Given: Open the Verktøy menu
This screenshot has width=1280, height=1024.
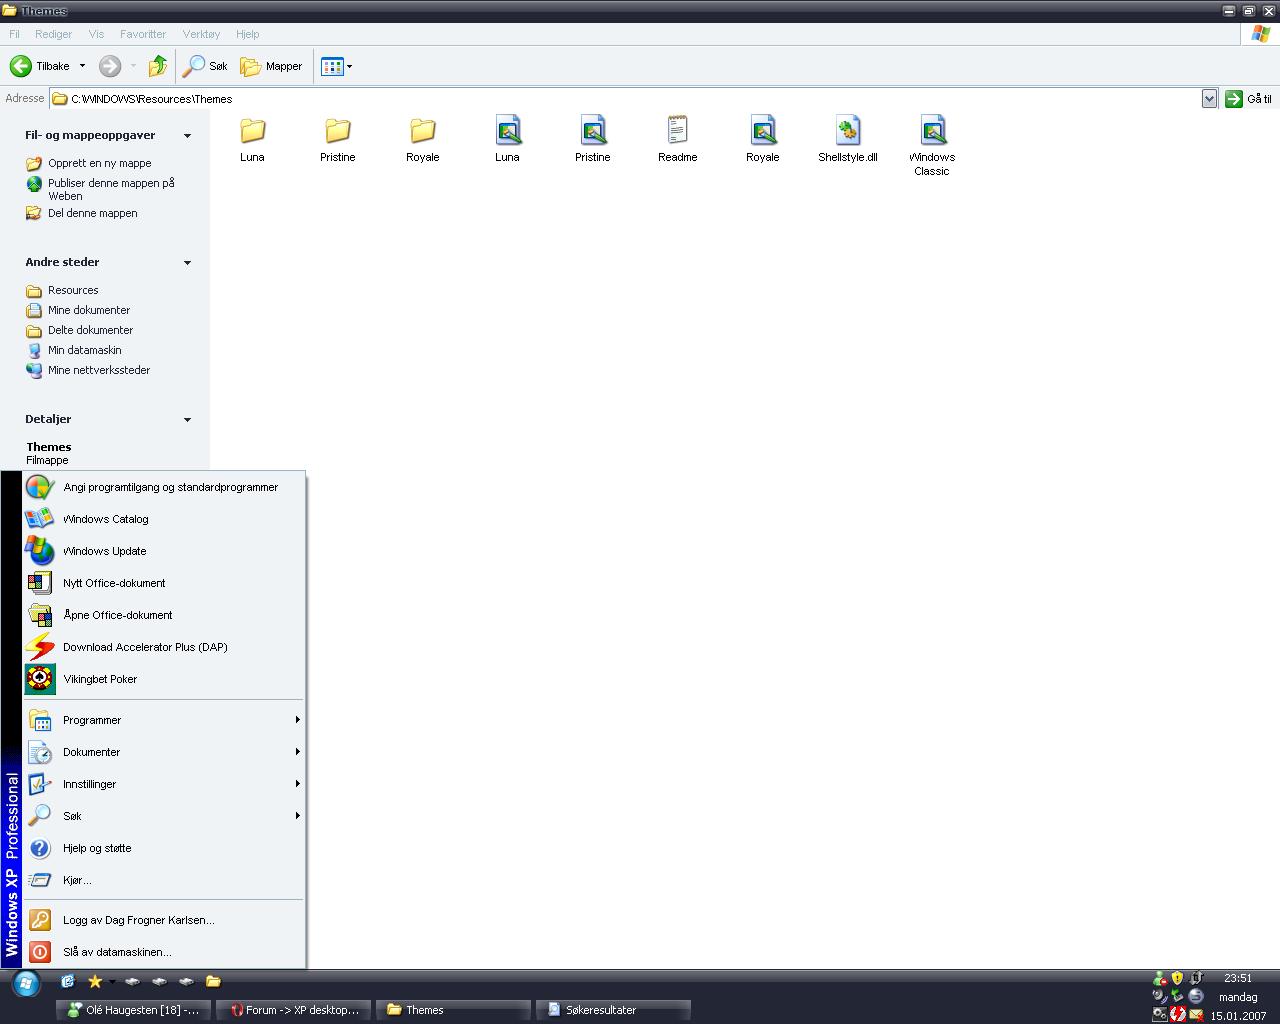Looking at the screenshot, I should pos(201,34).
